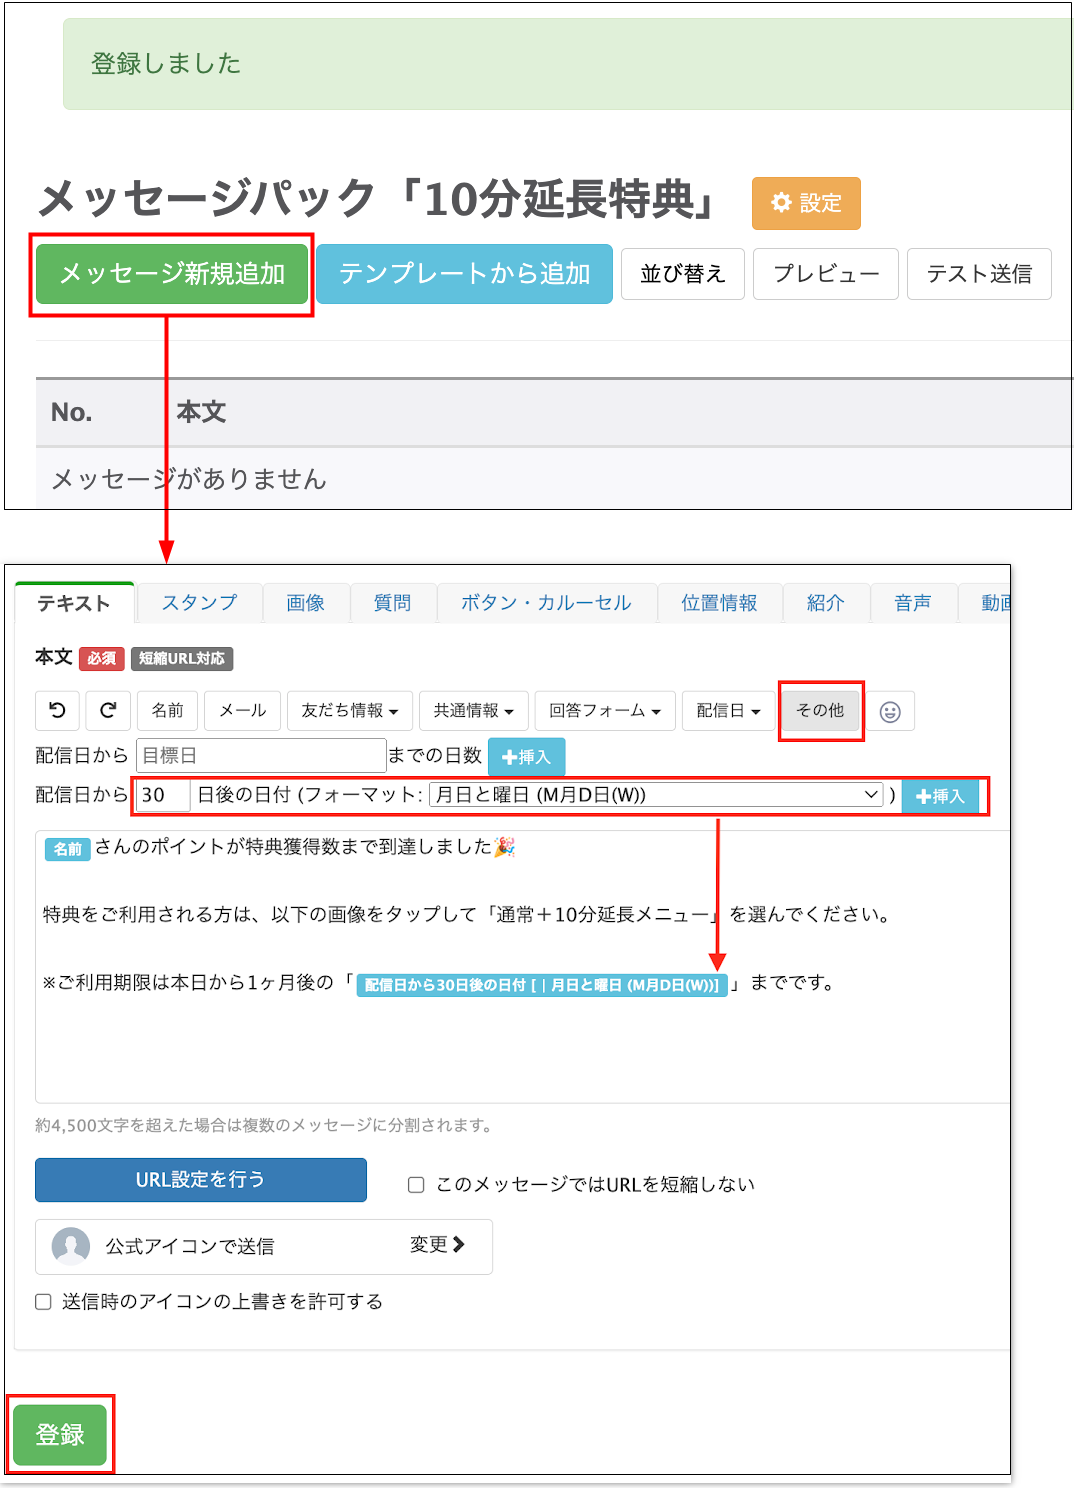This screenshot has width=1074, height=1488.
Task: Click the 目標日 input field
Action: click(260, 755)
